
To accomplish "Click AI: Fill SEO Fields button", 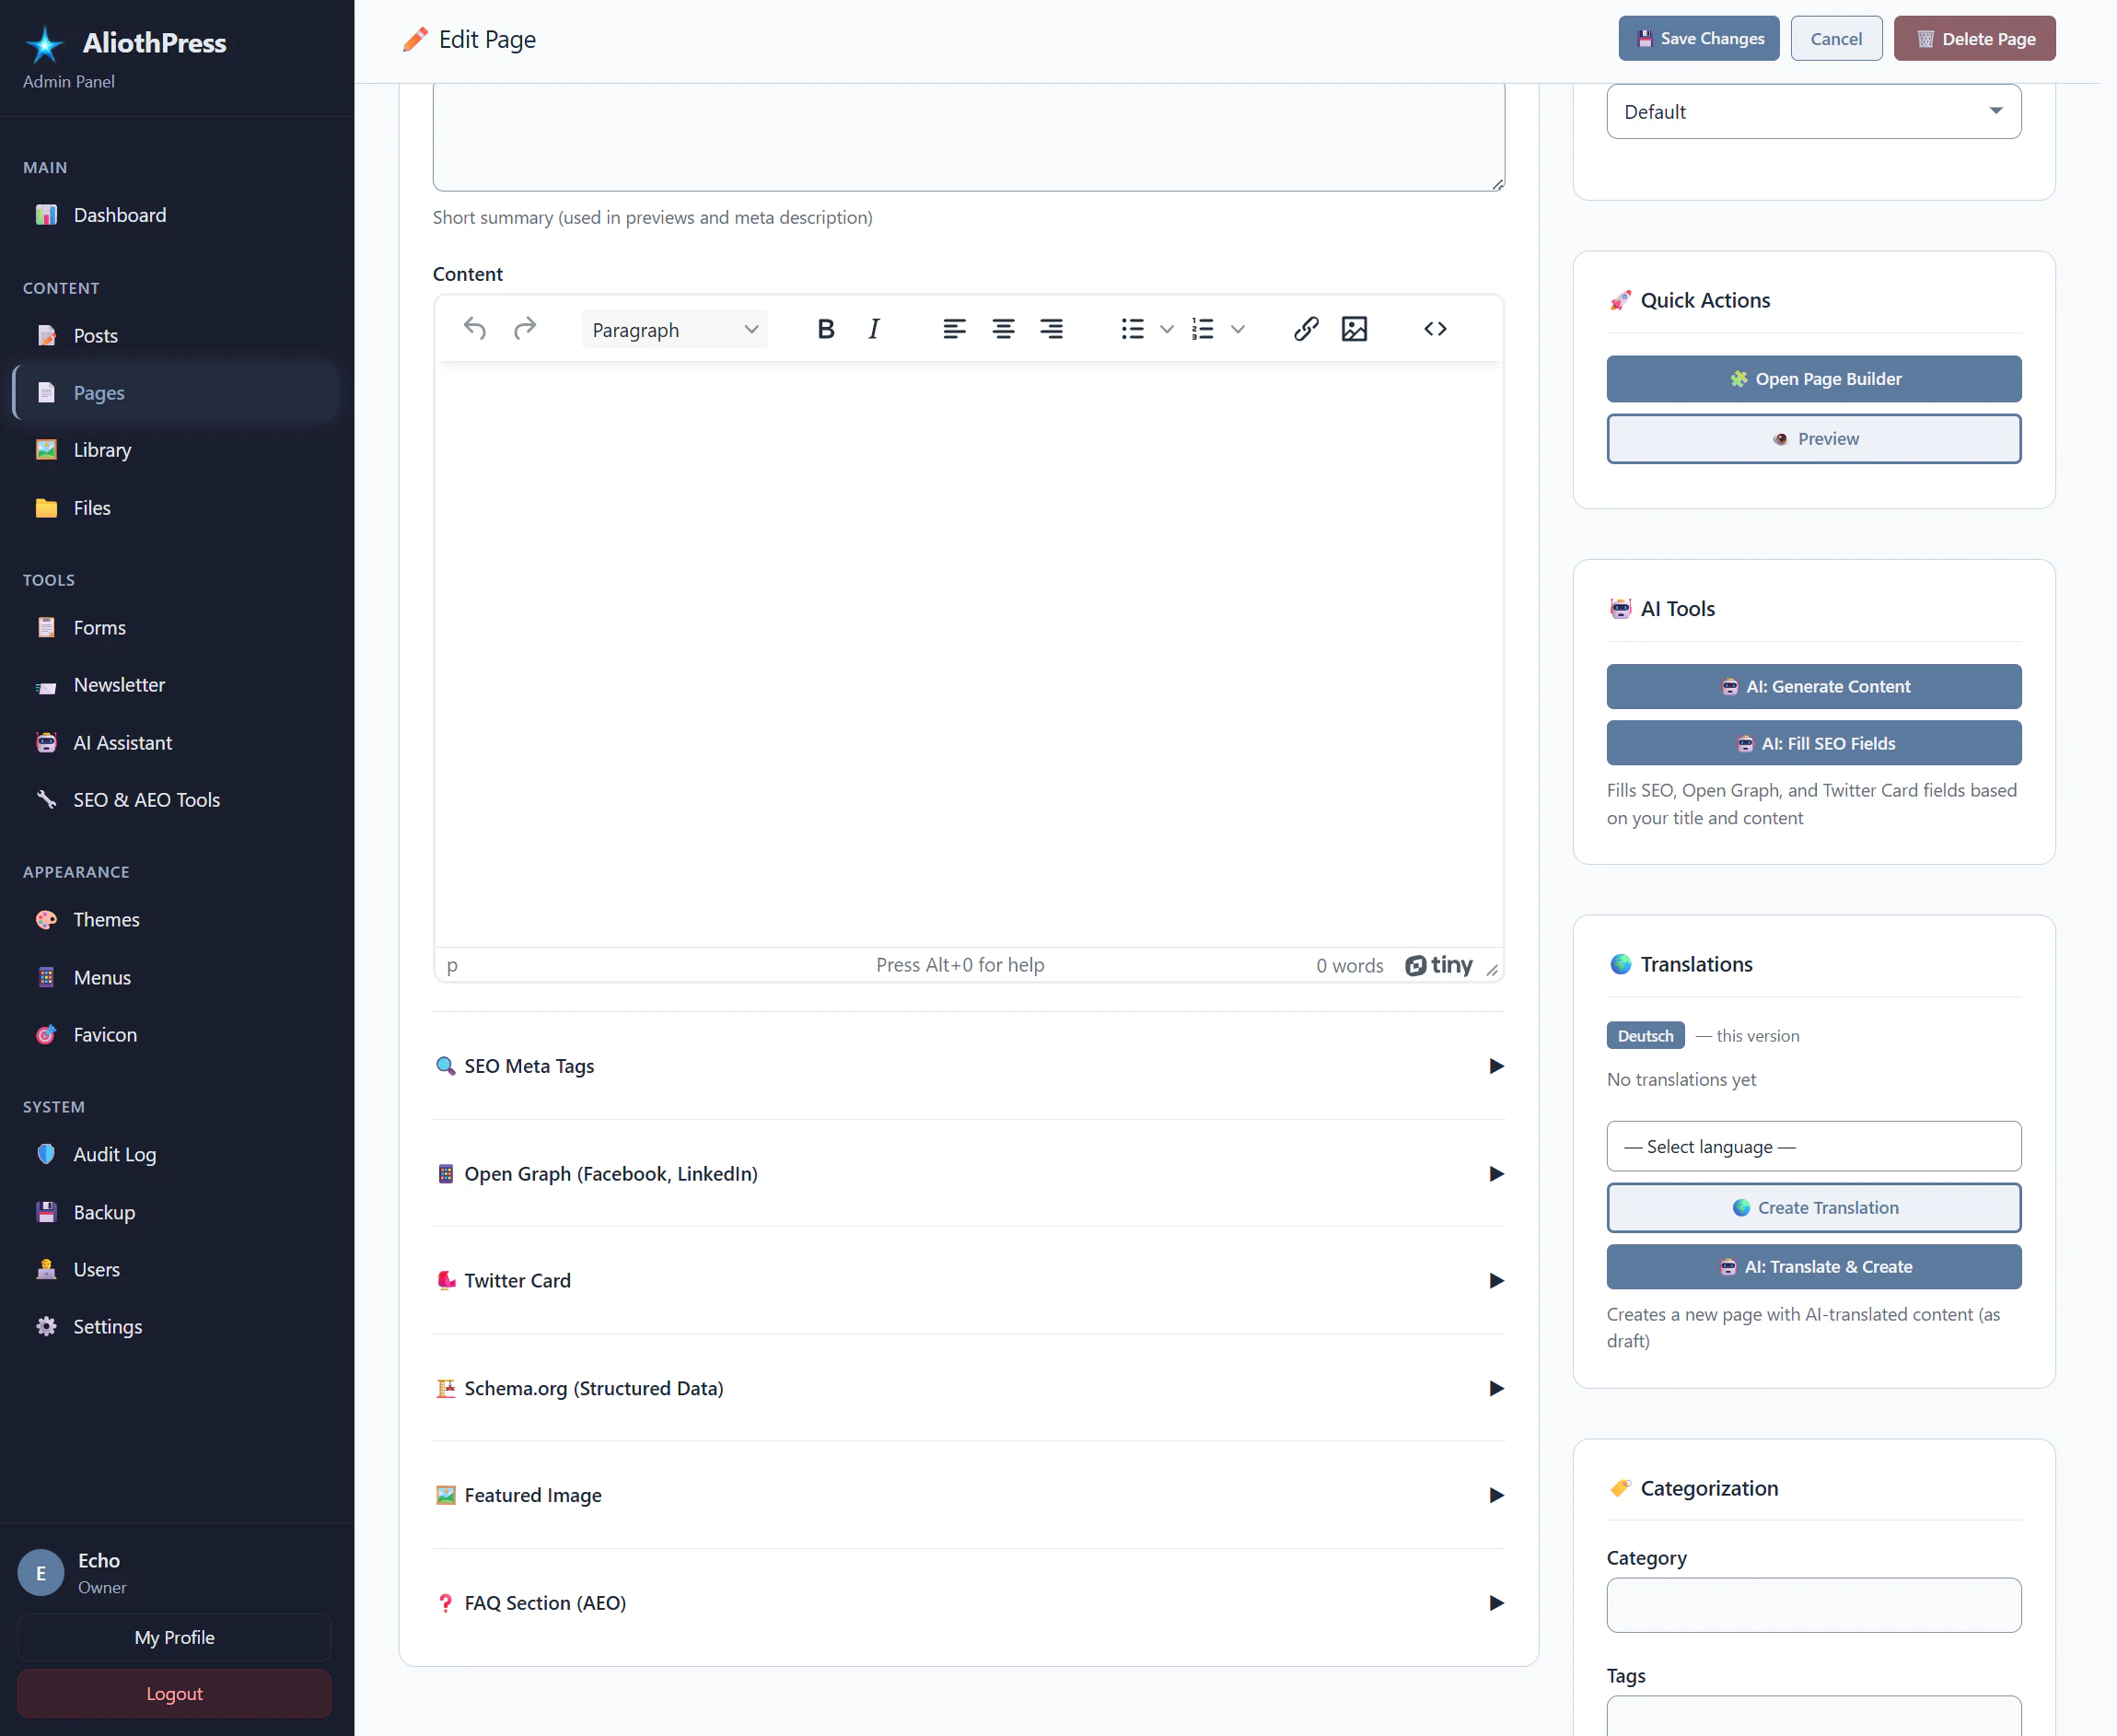I will 1813,743.
